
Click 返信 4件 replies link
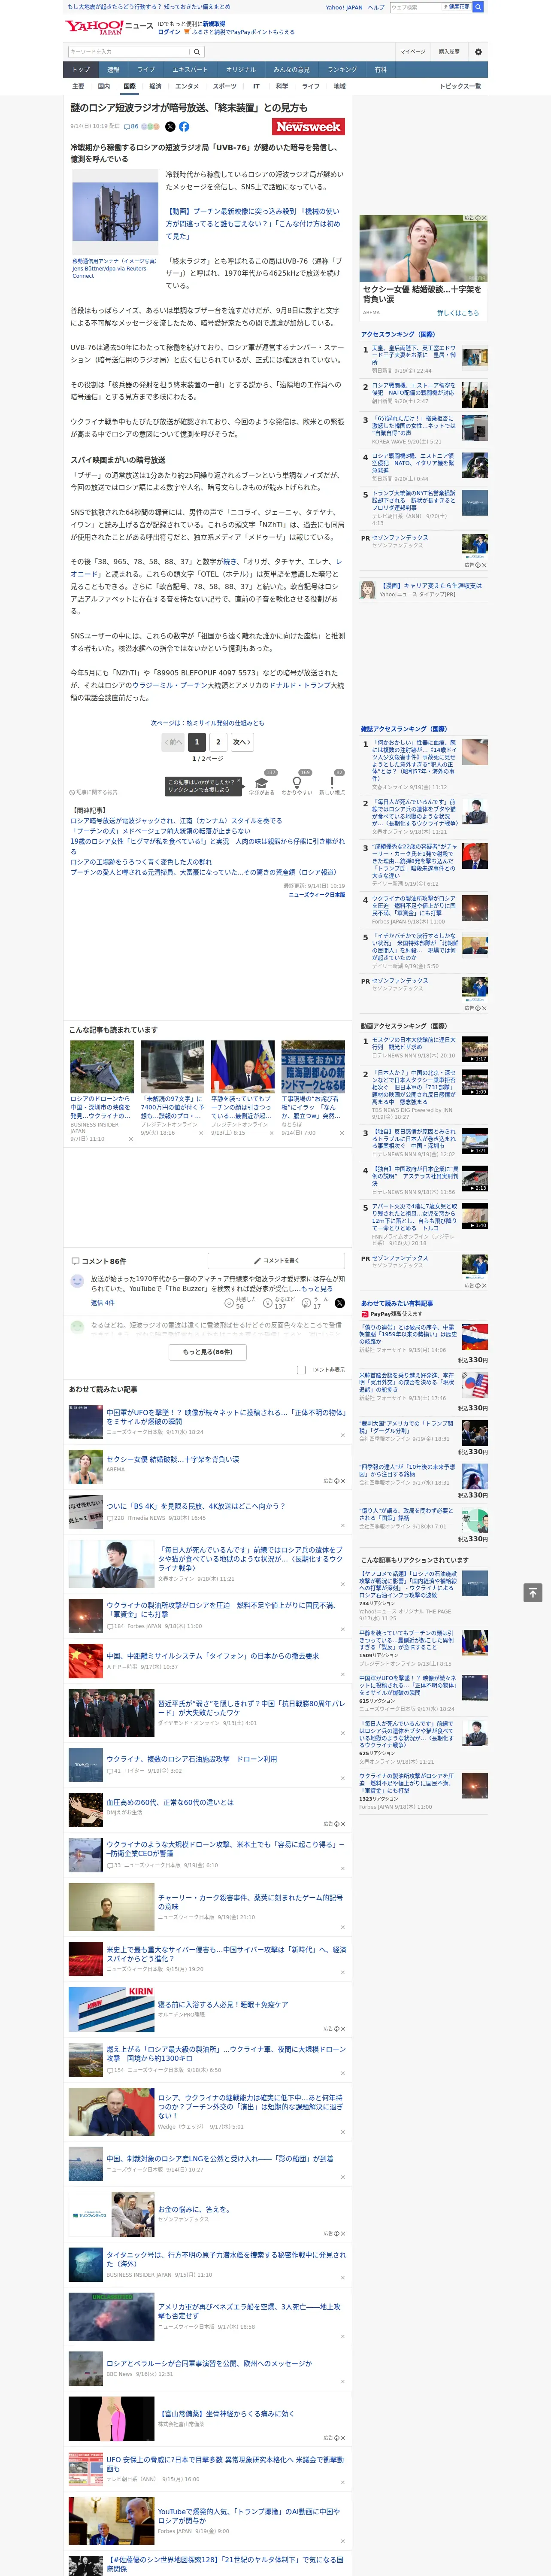(x=103, y=1303)
